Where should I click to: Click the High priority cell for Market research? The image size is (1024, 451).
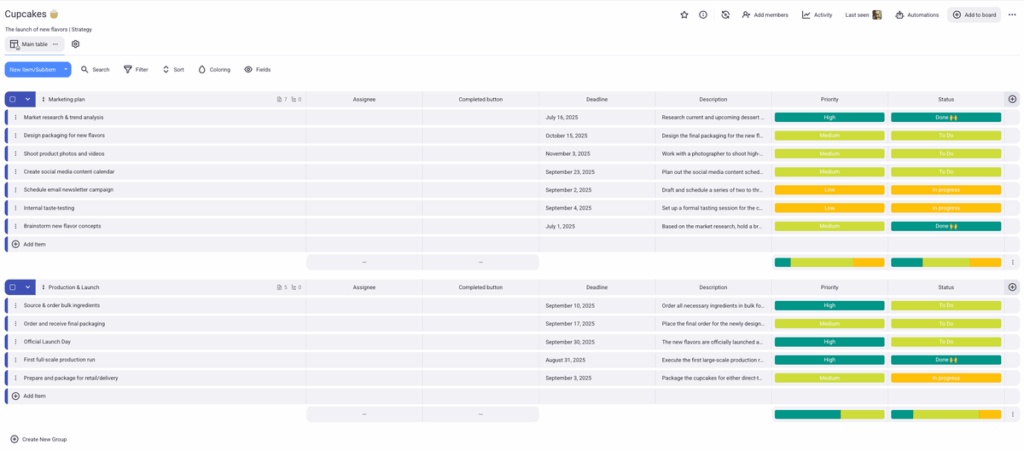pos(829,117)
